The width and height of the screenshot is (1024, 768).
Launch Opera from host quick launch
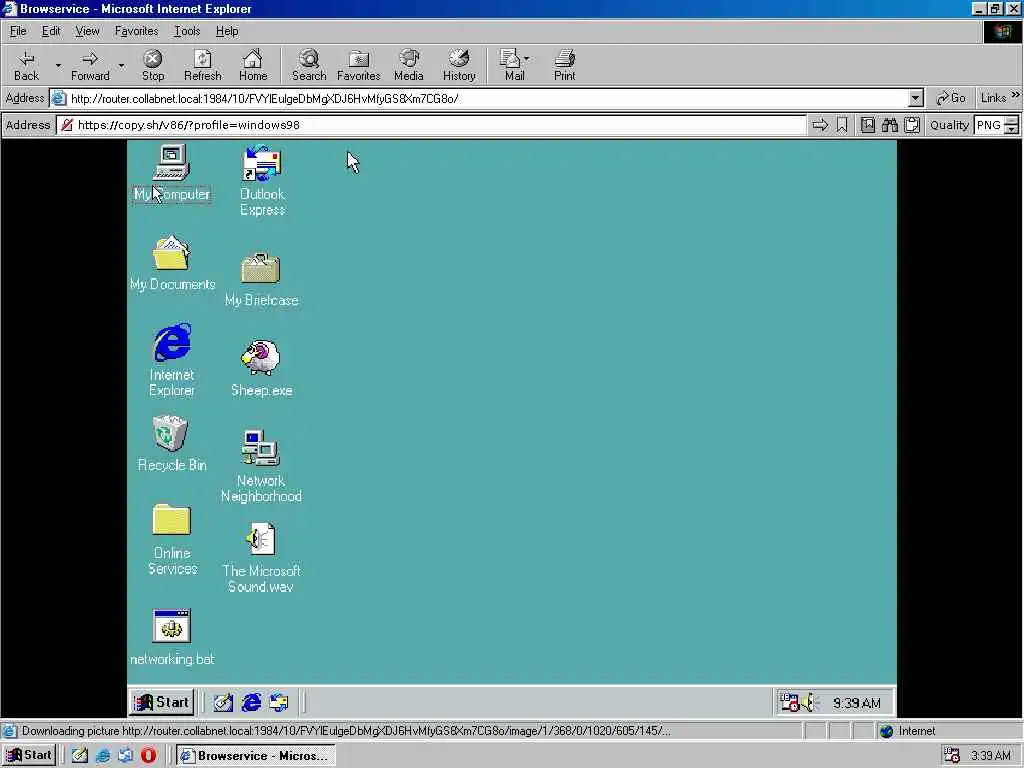(148, 756)
